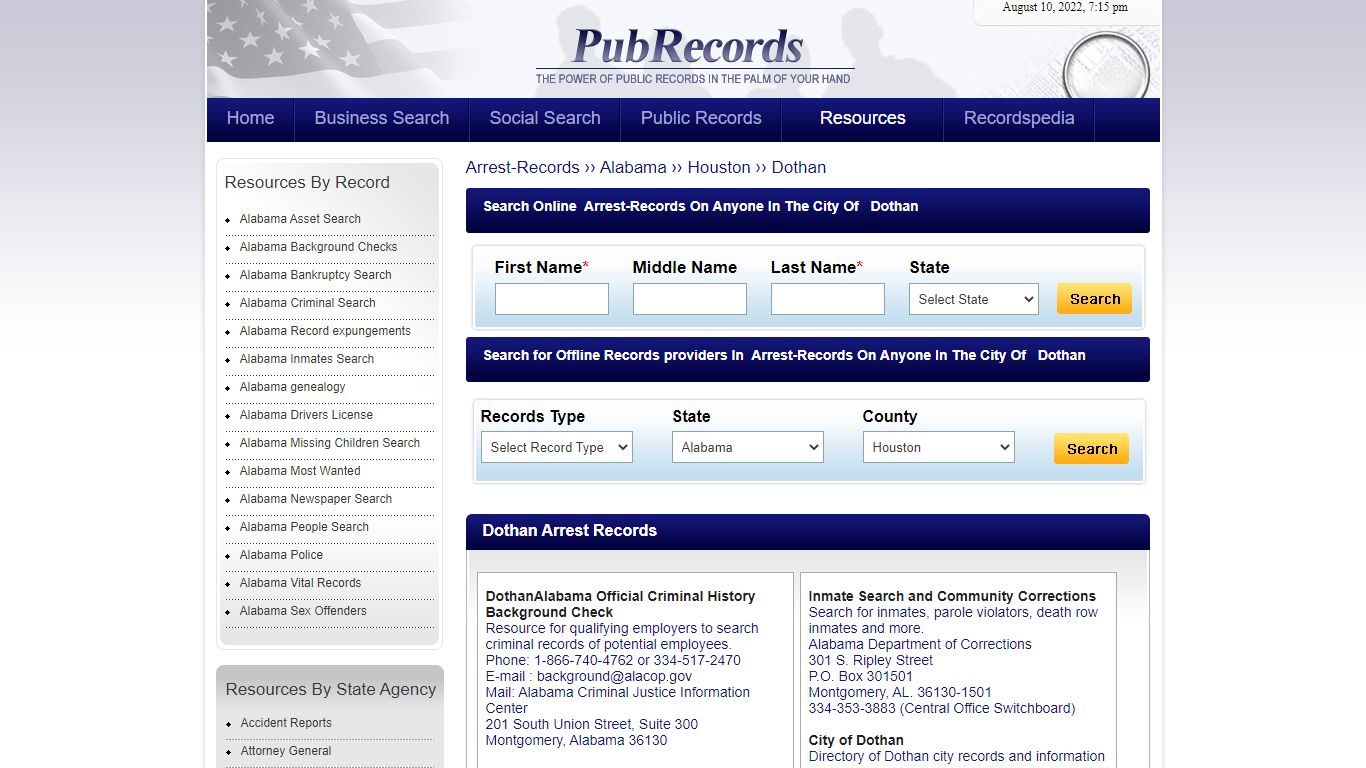Focus the Last Name input field

(828, 299)
